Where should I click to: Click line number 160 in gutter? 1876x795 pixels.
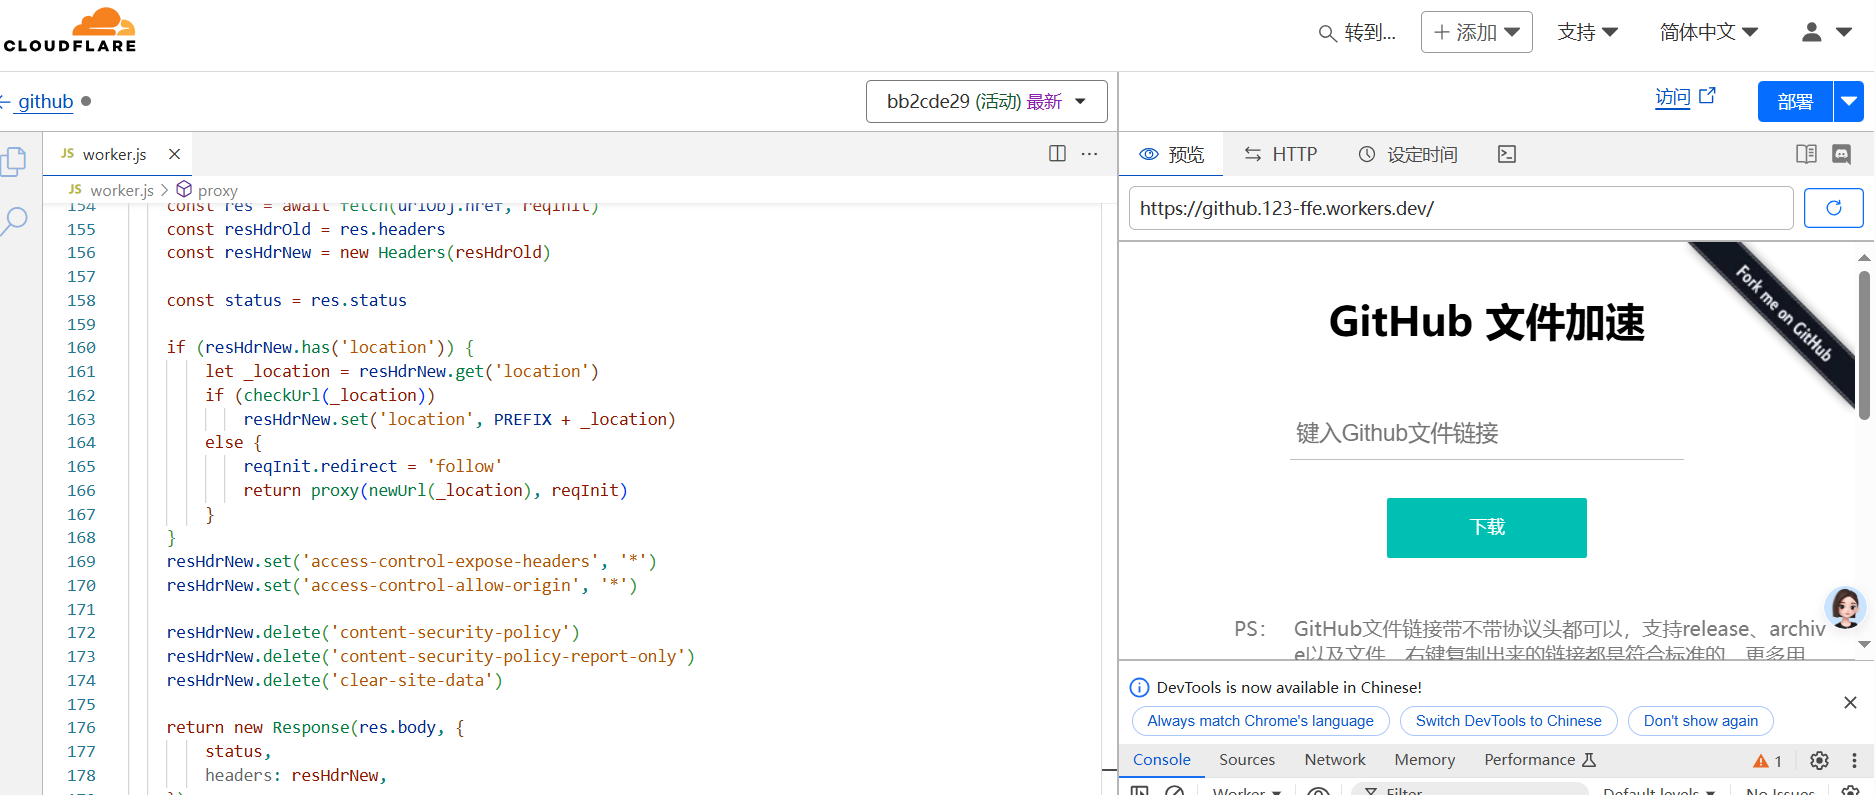pyautogui.click(x=81, y=348)
